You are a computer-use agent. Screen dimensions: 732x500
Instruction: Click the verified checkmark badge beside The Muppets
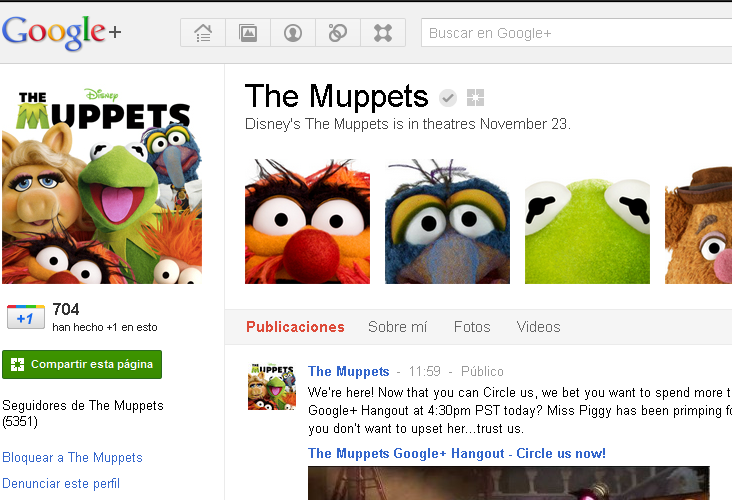448,98
